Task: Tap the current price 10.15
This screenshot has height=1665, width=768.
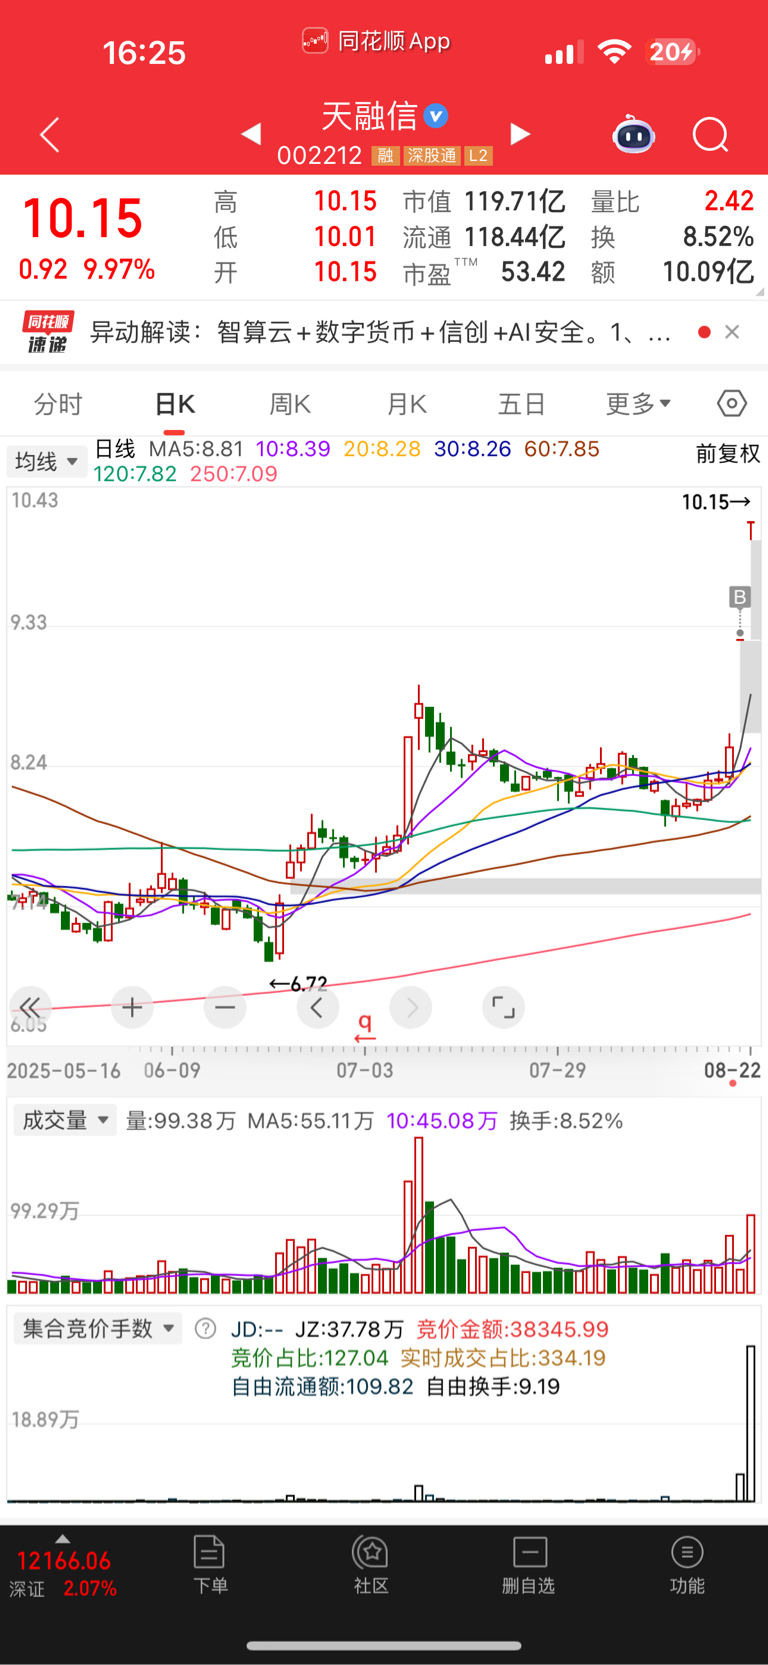Action: tap(82, 219)
